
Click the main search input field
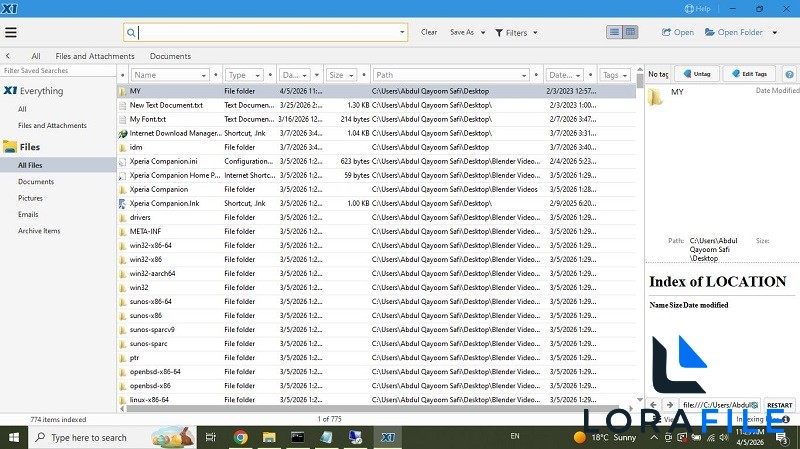tap(268, 32)
